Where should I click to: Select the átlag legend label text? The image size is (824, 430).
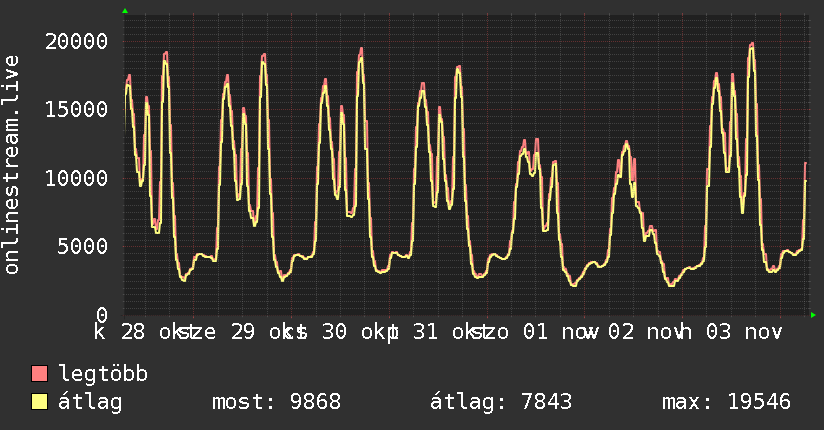91,402
